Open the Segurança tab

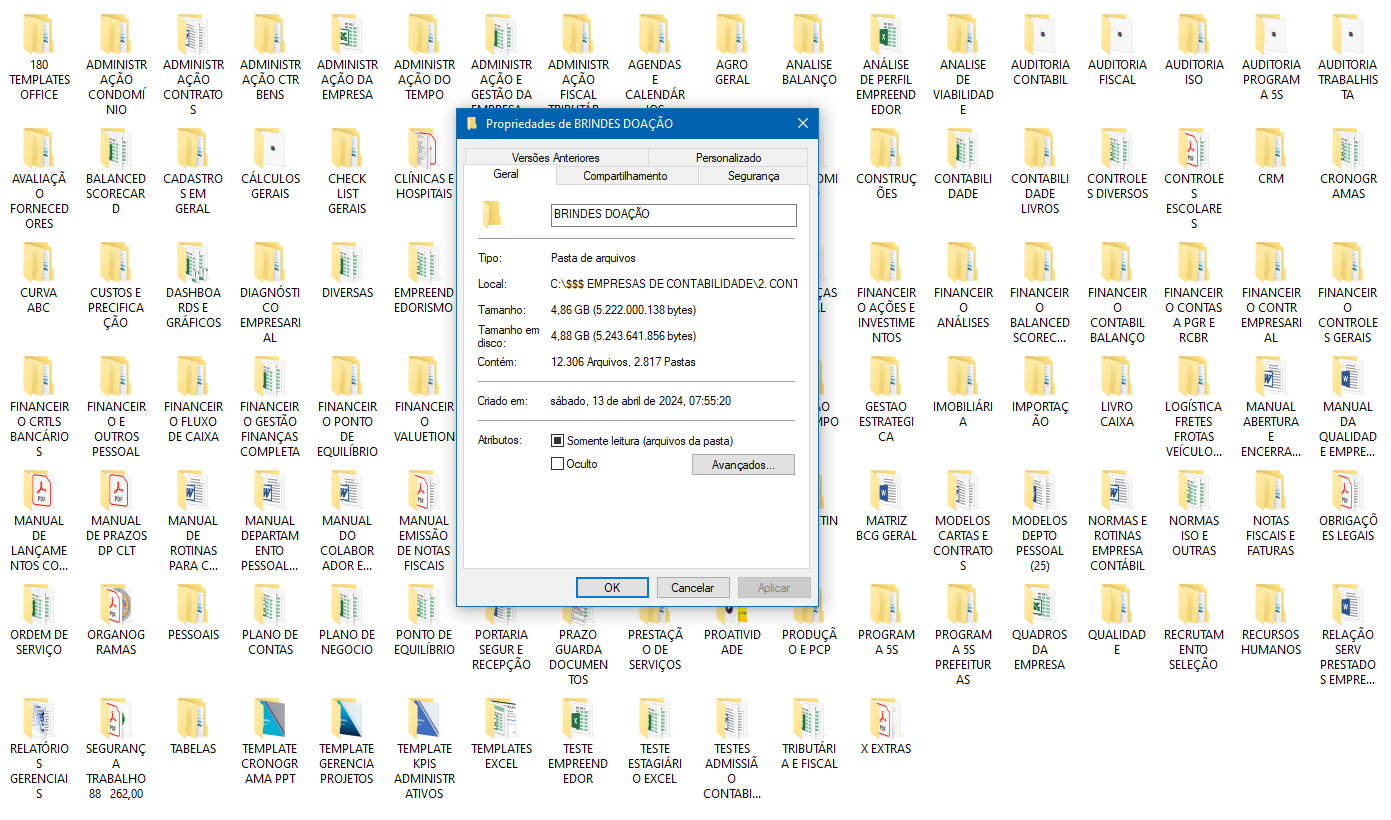point(753,176)
